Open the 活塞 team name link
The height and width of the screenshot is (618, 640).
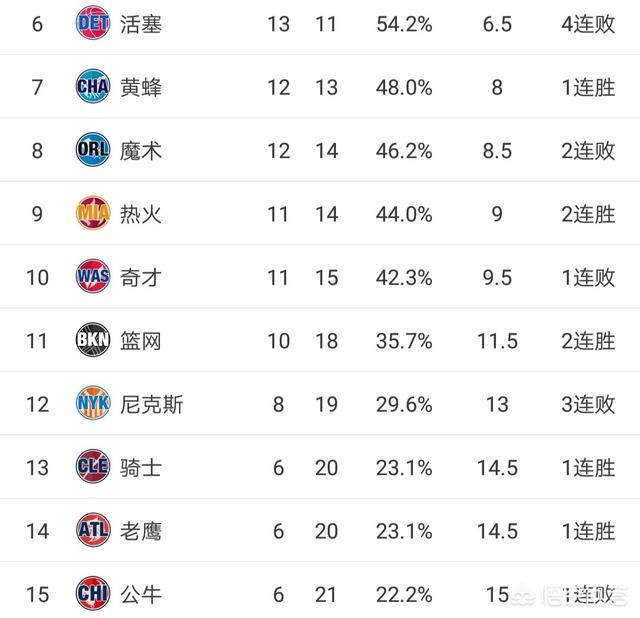coord(141,24)
